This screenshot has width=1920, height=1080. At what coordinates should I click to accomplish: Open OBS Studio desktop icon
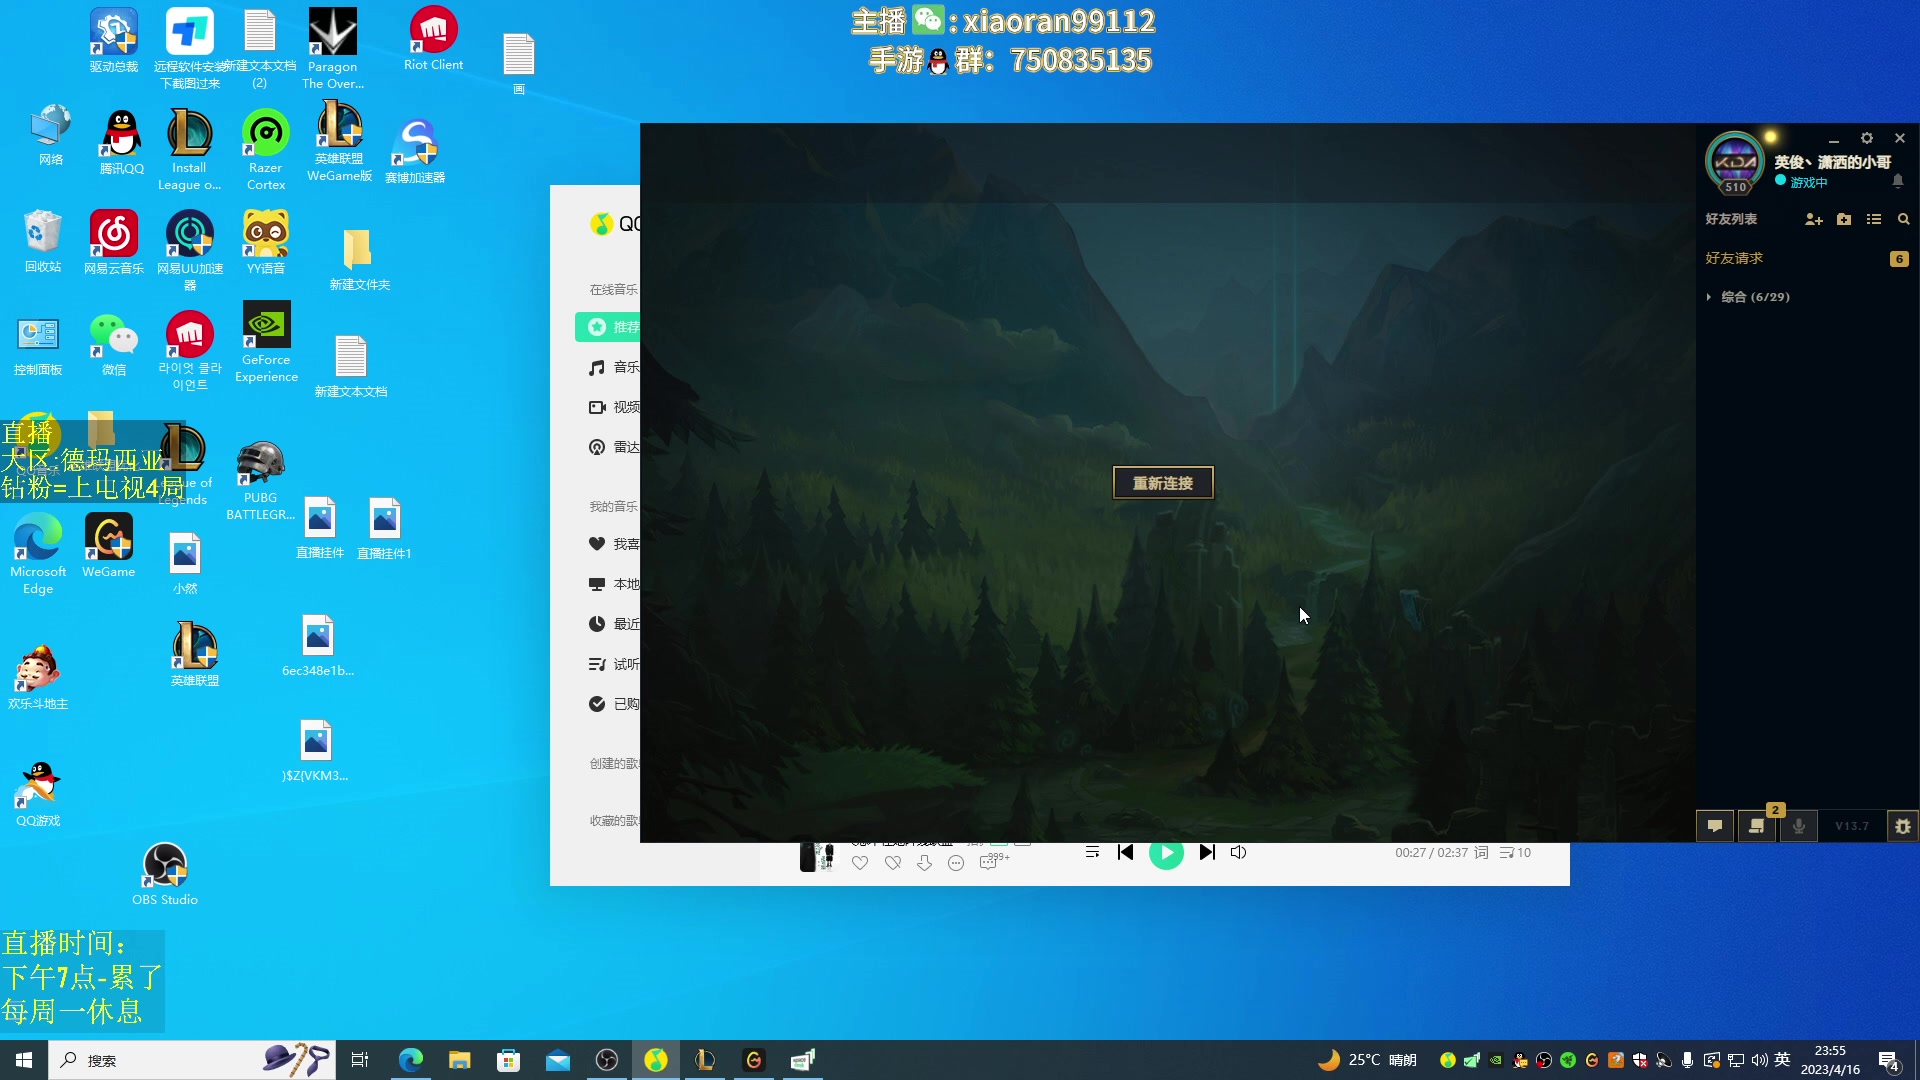click(x=165, y=874)
